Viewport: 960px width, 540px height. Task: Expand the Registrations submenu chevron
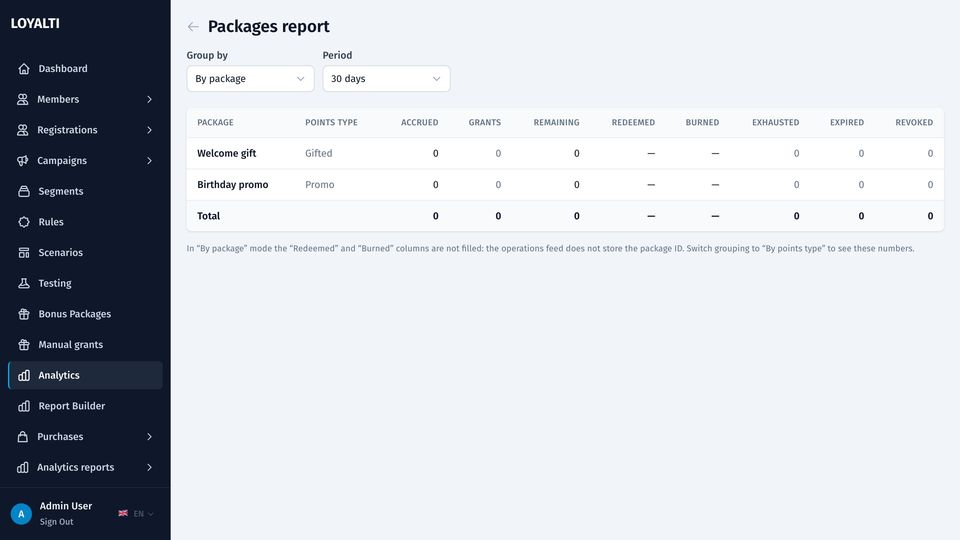pyautogui.click(x=149, y=130)
